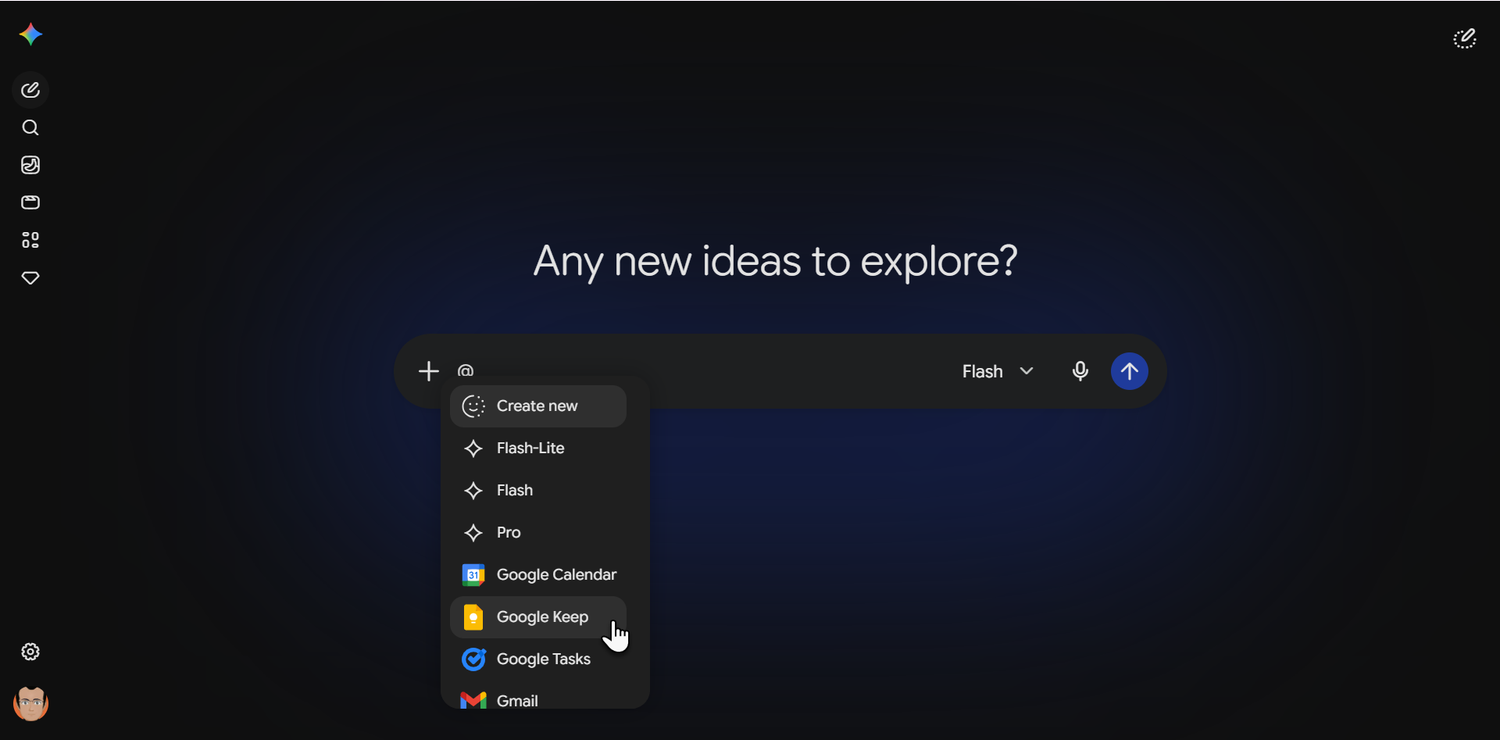
Task: Pick Gmail from the mention list
Action: [538, 697]
